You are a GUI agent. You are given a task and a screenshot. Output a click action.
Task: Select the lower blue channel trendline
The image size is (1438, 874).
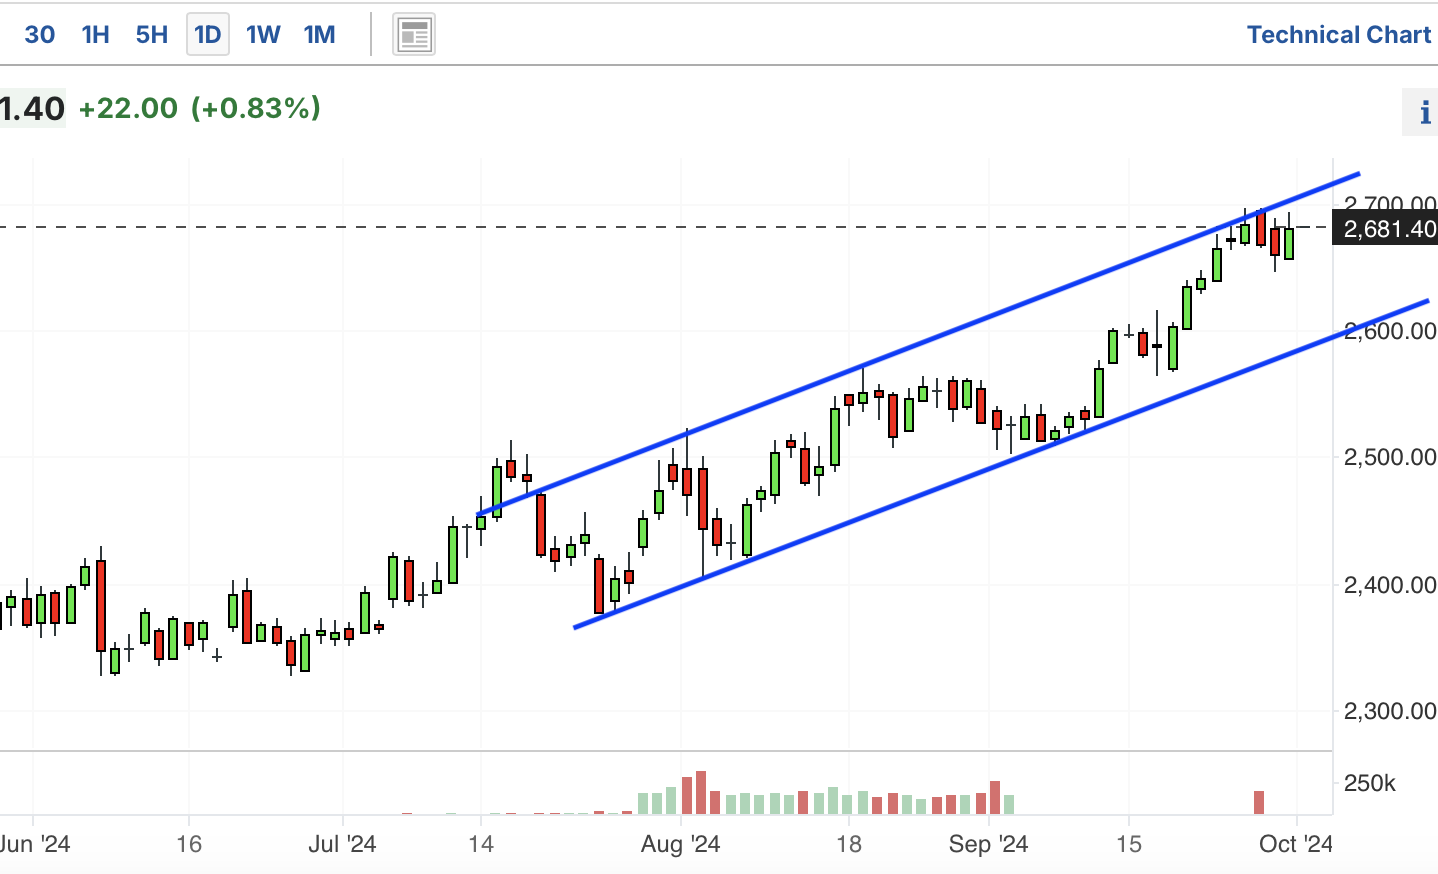(x=1000, y=464)
